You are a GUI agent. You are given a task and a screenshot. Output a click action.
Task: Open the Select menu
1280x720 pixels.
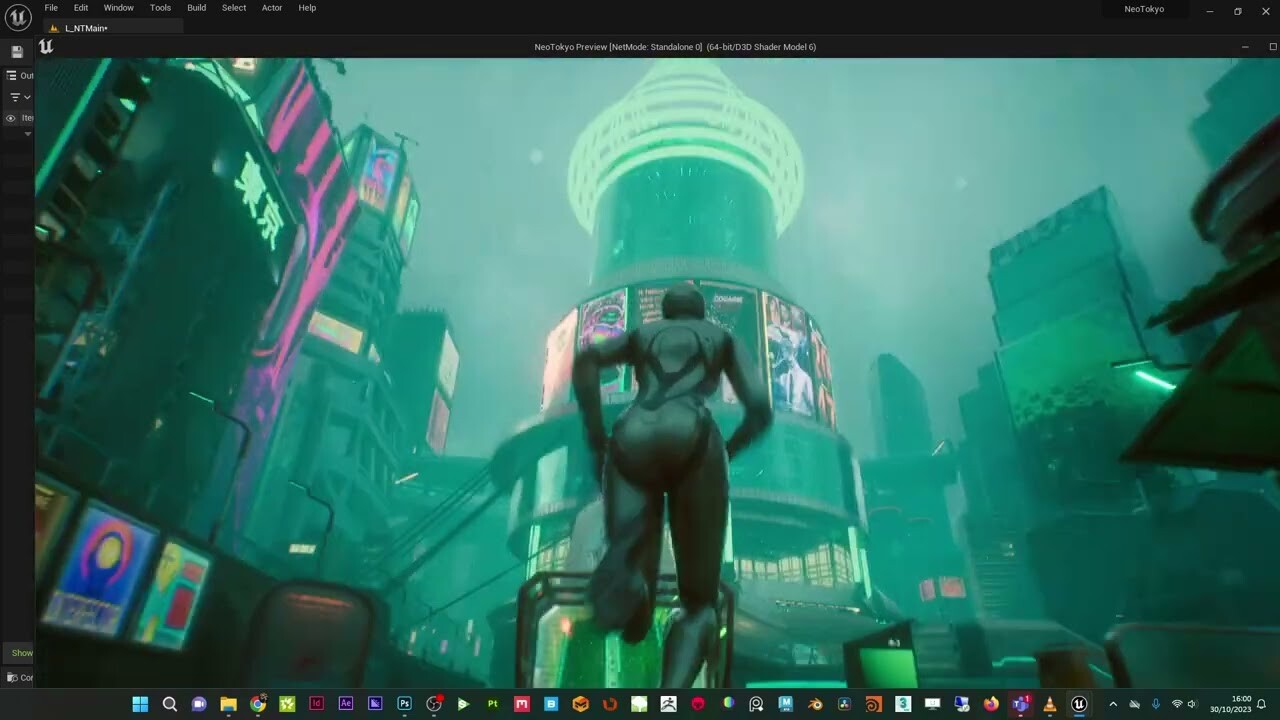tap(234, 8)
